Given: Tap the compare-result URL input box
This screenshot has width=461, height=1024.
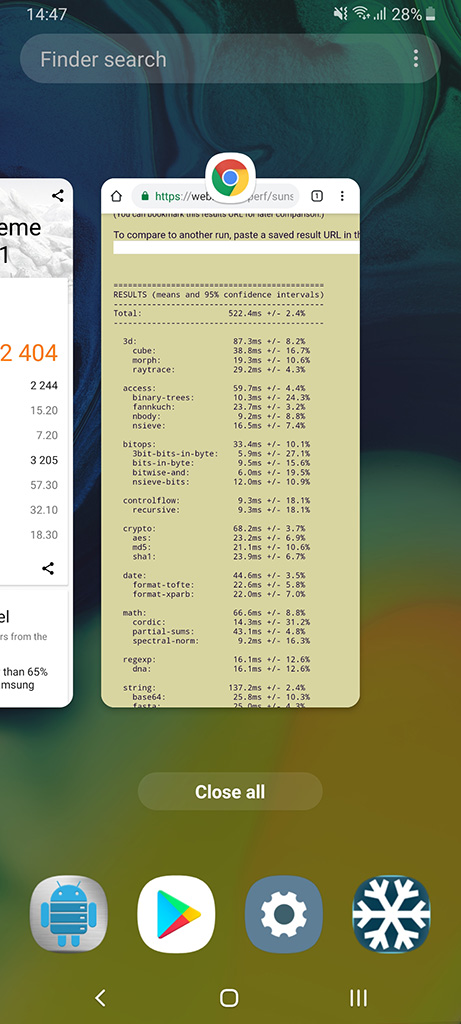Looking at the screenshot, I should tap(236, 248).
